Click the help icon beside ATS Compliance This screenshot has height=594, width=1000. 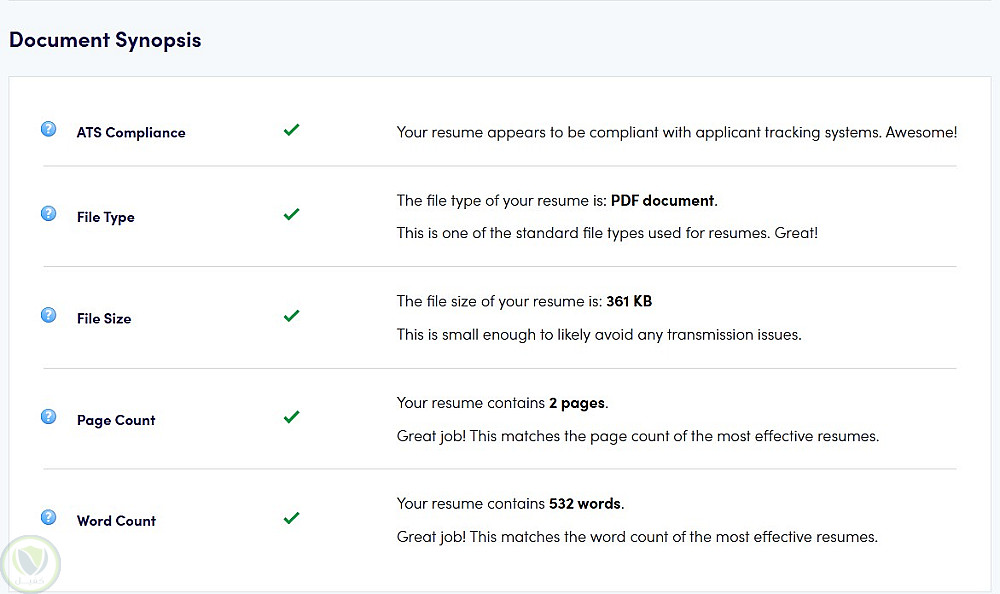[x=48, y=129]
